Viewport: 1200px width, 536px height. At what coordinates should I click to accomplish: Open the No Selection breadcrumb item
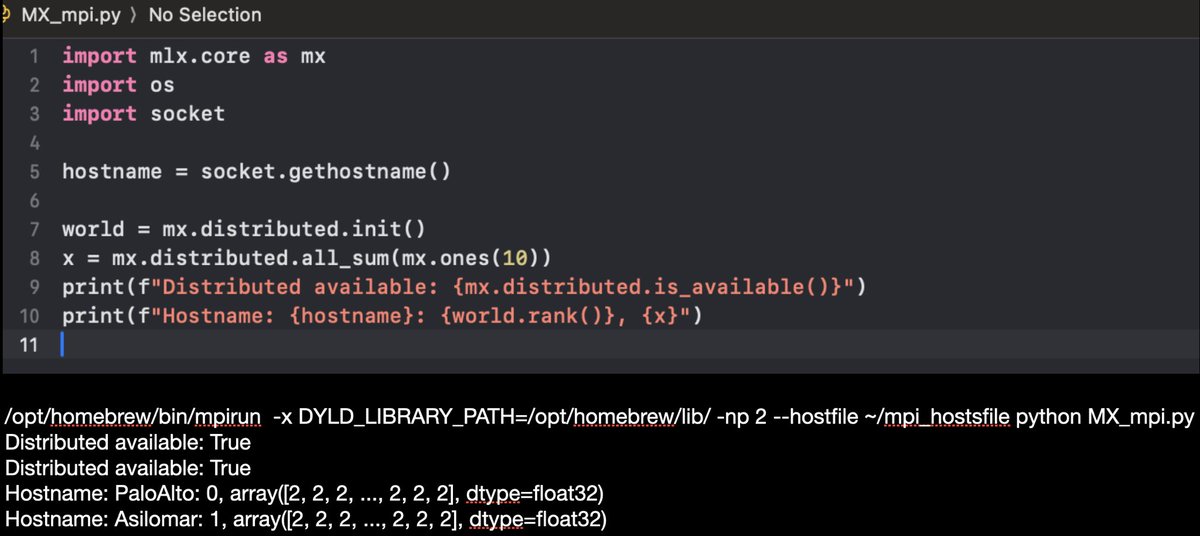click(x=205, y=15)
